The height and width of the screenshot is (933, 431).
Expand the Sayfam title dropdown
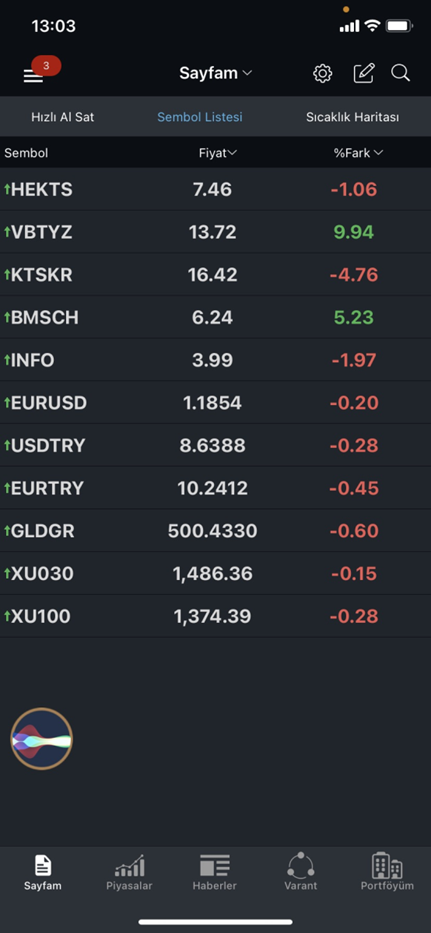click(x=216, y=73)
